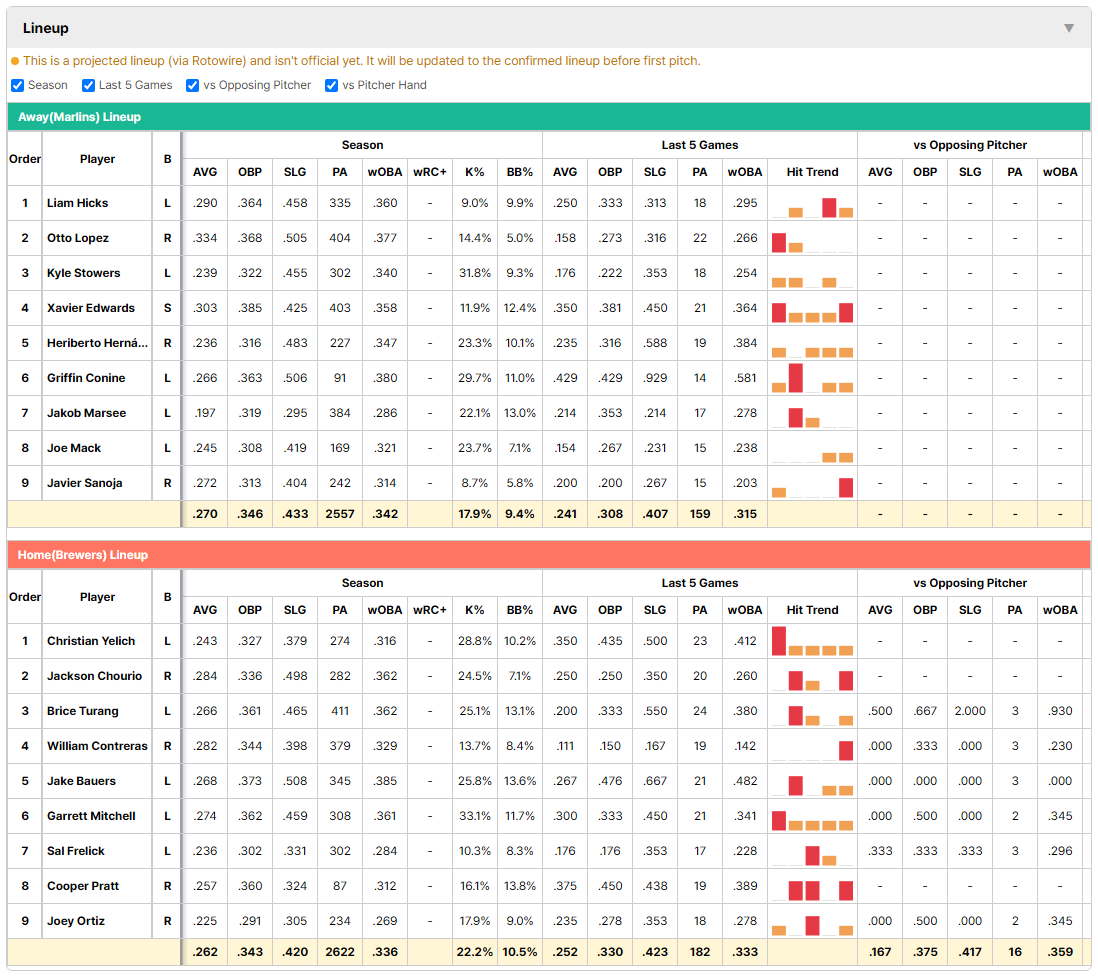Screen dimensions: 1098x977
Task: Open Jackson Chourio player link
Action: 95,676
